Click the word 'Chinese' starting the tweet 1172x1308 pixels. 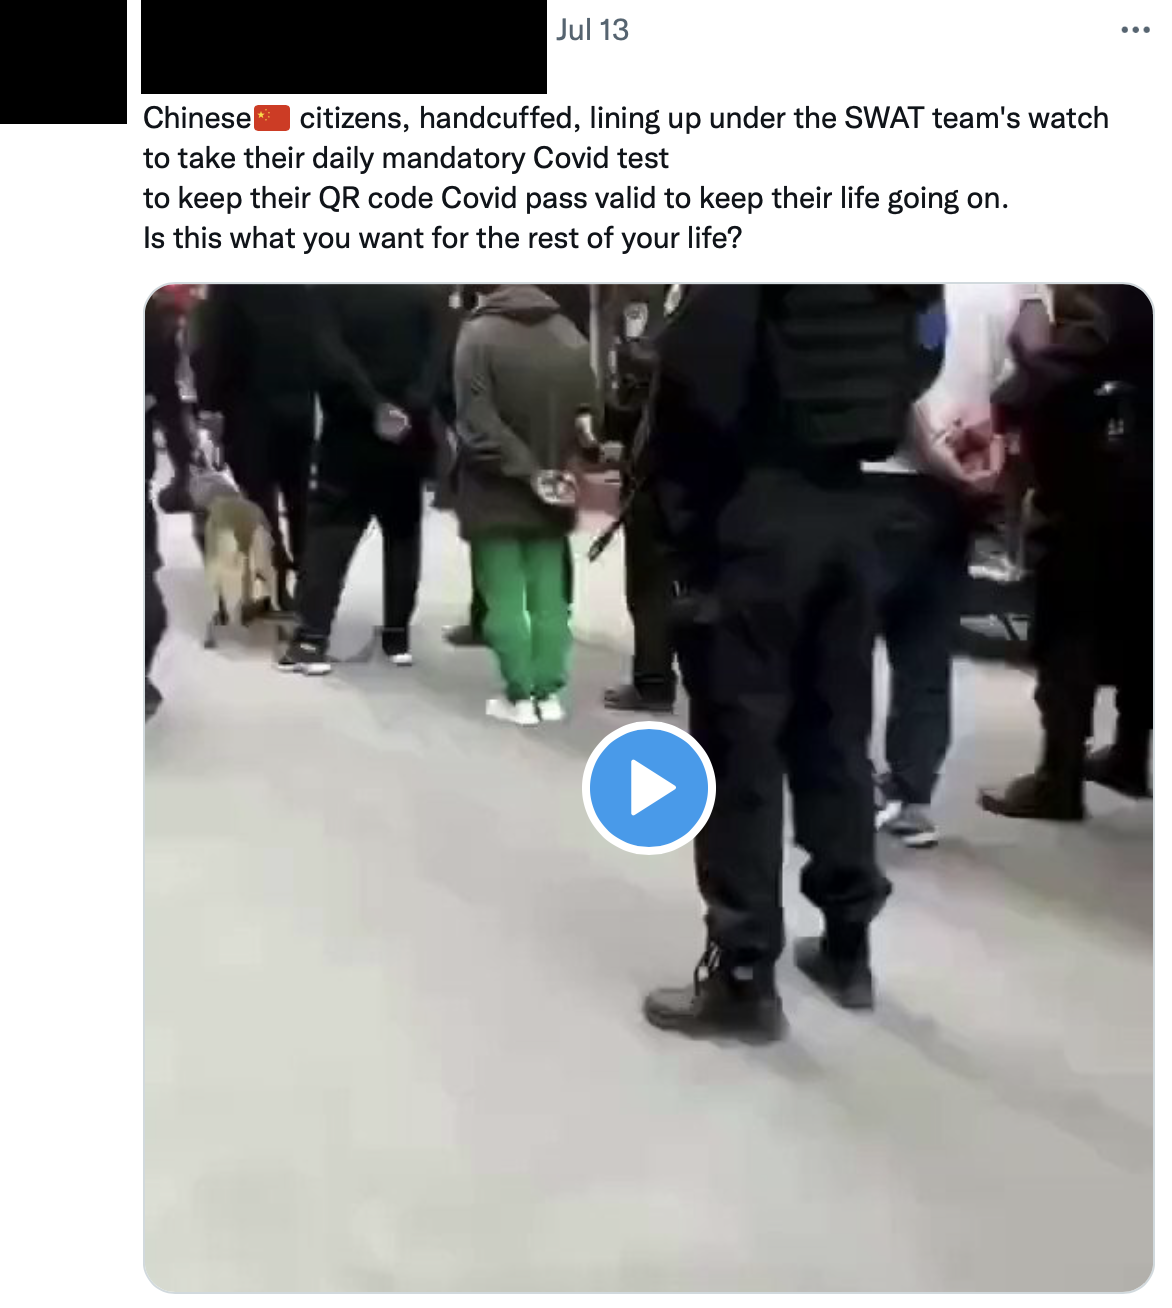[x=197, y=118]
